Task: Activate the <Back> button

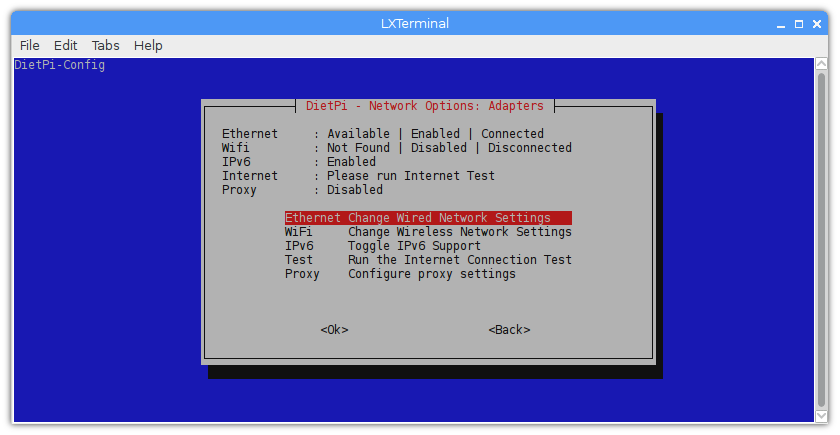Action: [509, 330]
